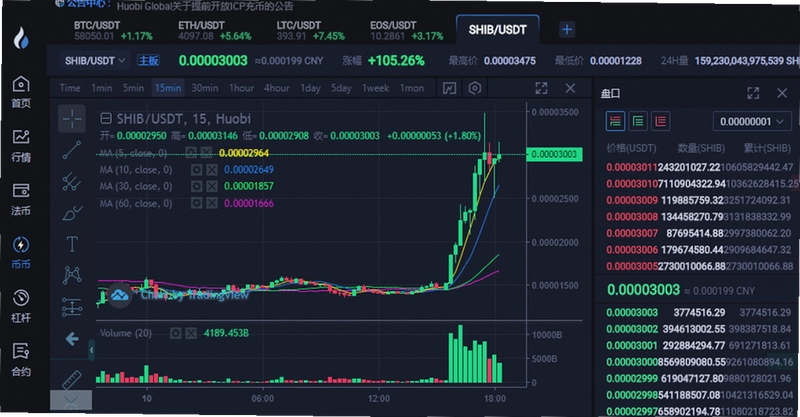800x417 pixels.
Task: Open settings for MA (30, close, 0)
Action: (196, 186)
